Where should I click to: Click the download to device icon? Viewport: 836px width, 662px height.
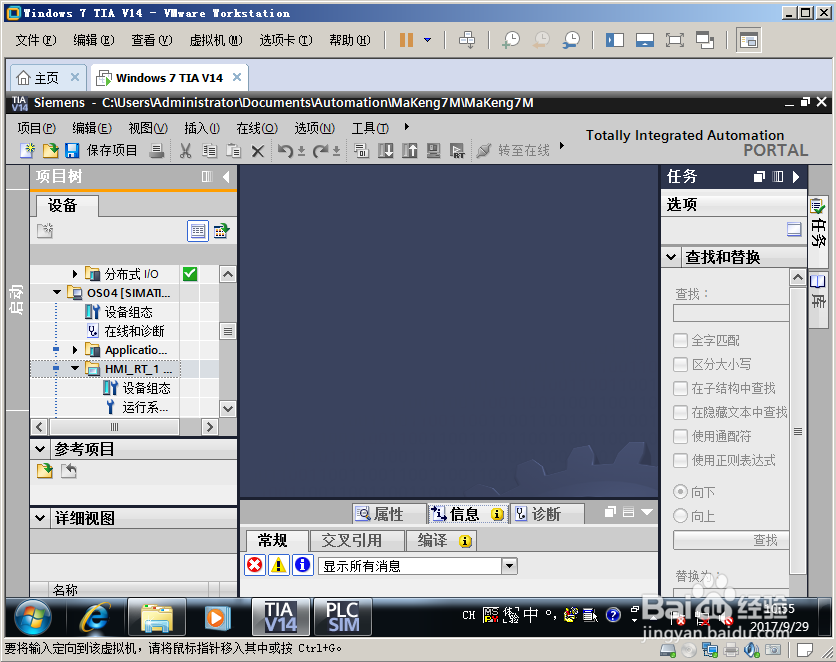(385, 151)
